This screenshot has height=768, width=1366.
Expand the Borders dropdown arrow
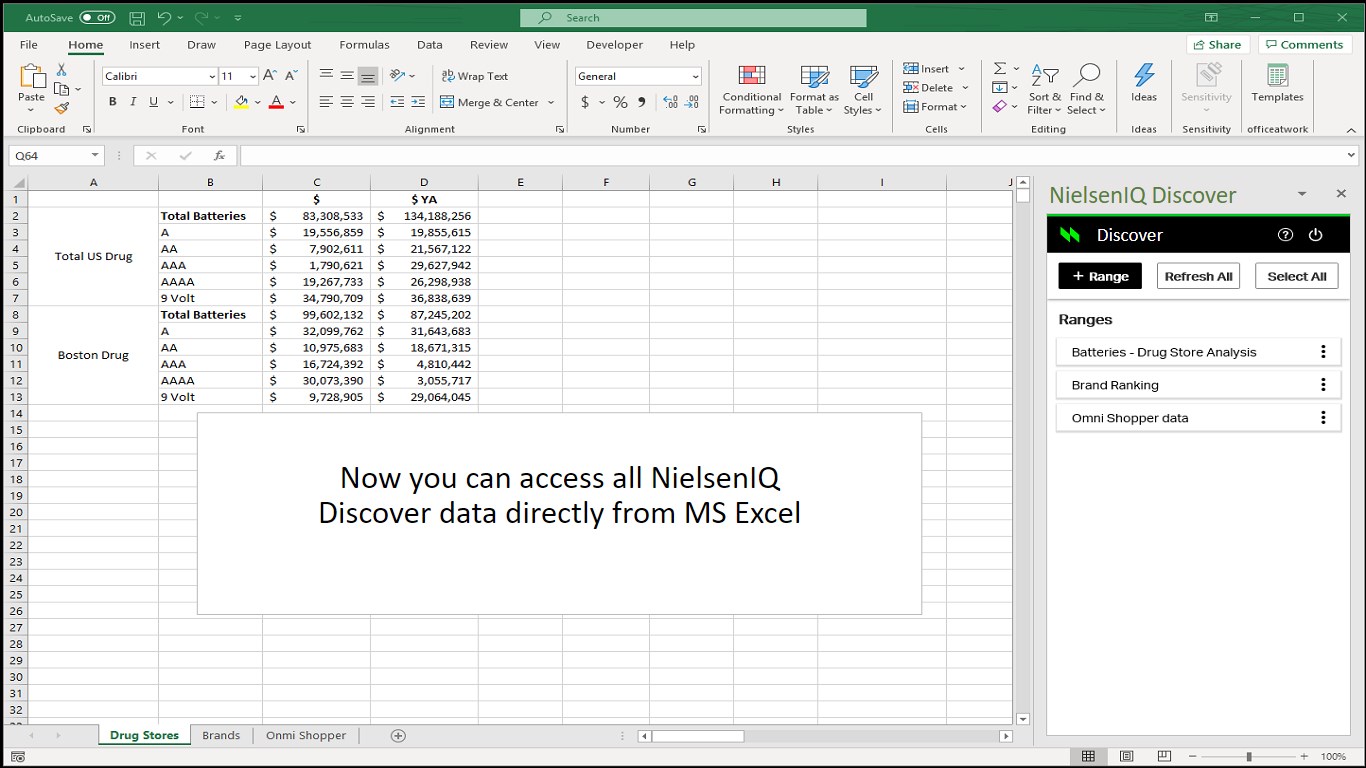214,102
